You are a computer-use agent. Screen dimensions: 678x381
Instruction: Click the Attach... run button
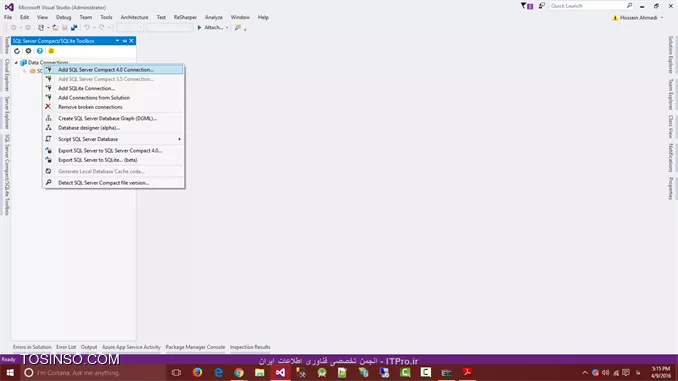[x=210, y=28]
